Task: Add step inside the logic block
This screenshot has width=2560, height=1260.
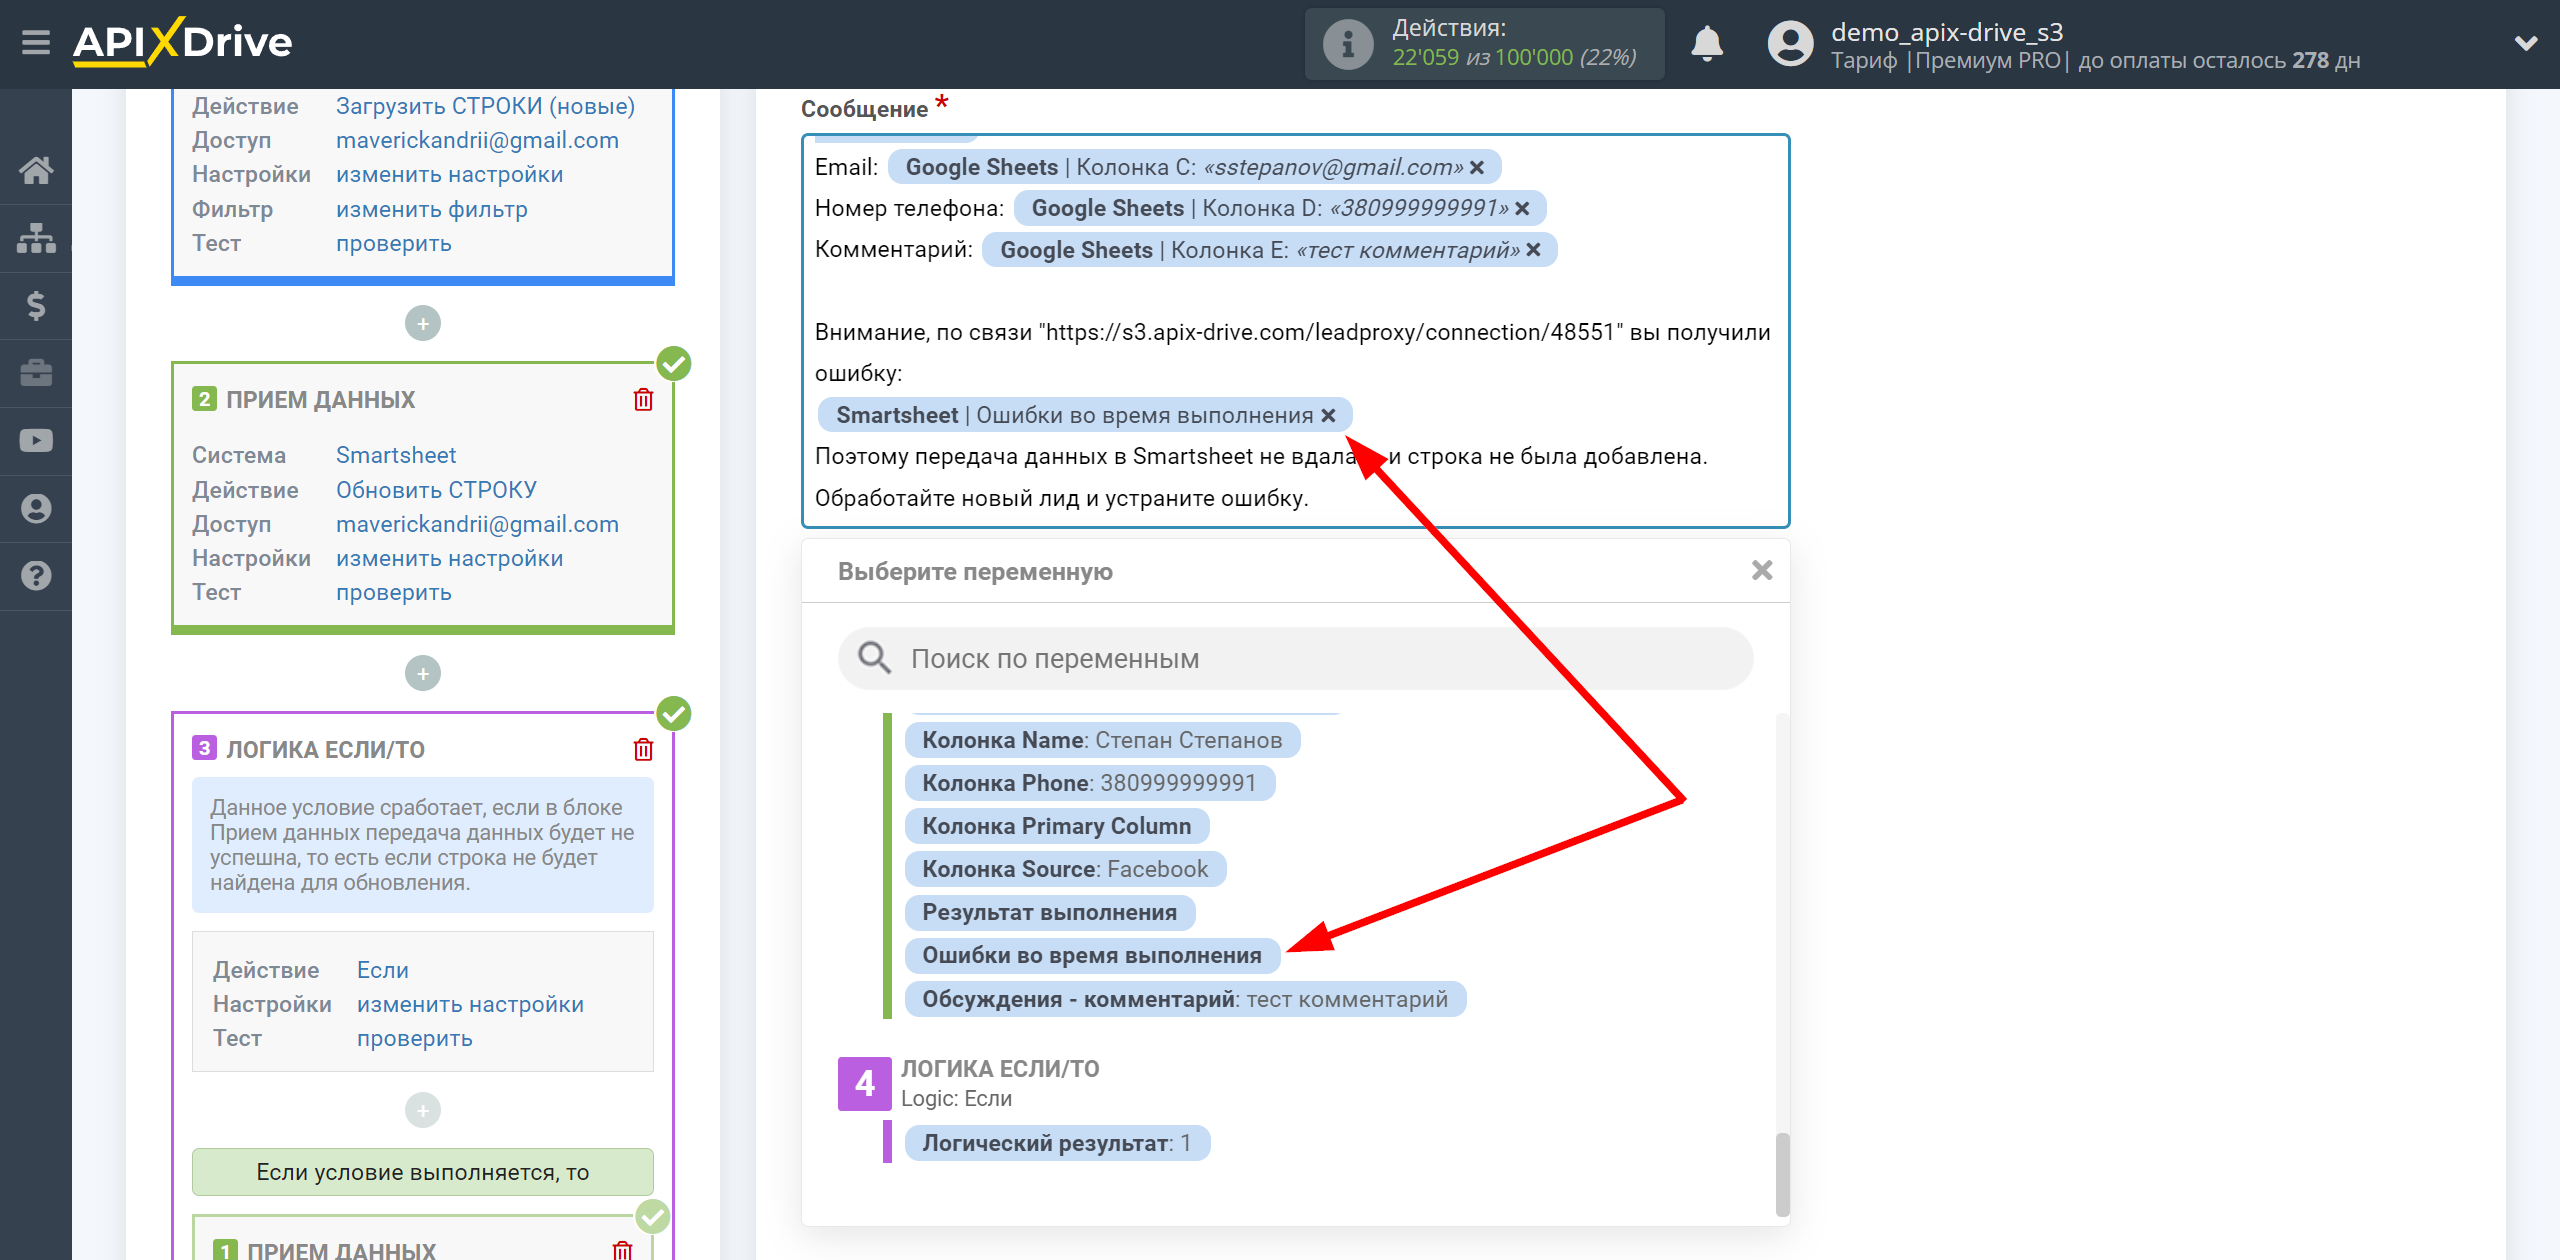Action: pos(423,1110)
